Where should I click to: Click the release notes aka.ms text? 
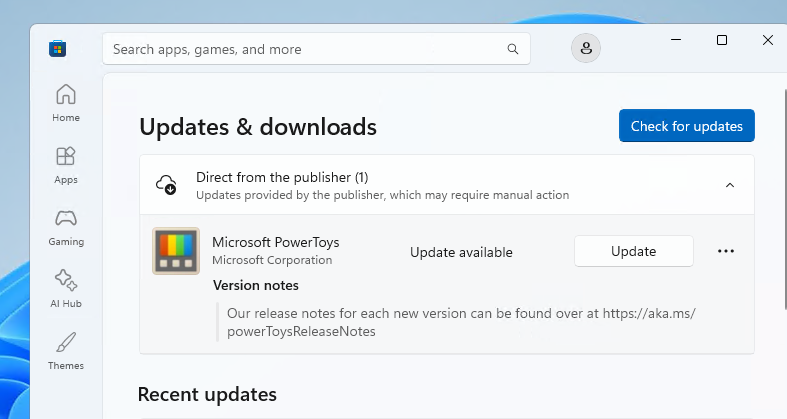pos(461,322)
